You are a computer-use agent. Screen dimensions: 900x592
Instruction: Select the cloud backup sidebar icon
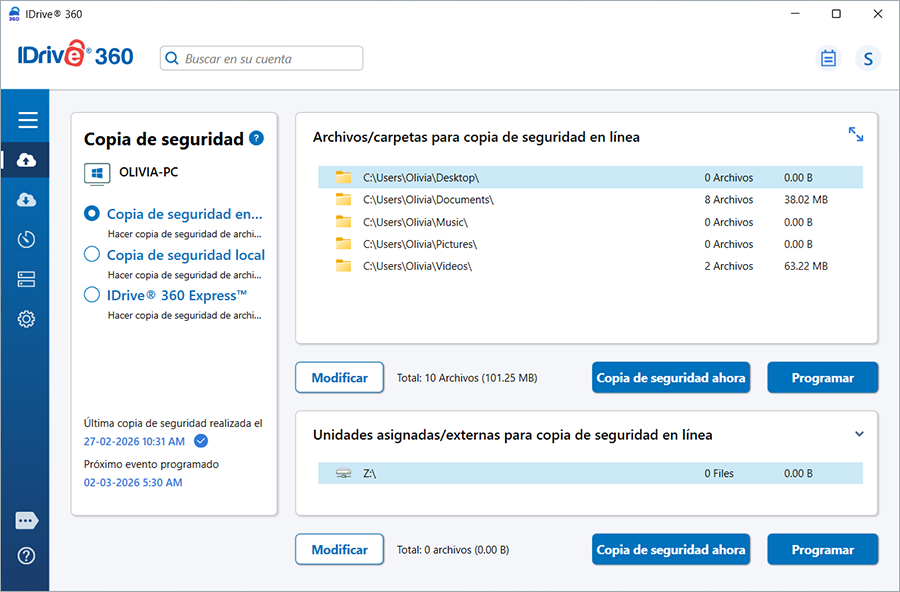tap(27, 160)
